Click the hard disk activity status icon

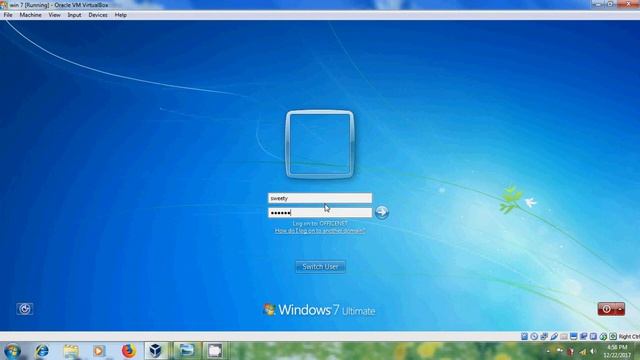(524, 336)
